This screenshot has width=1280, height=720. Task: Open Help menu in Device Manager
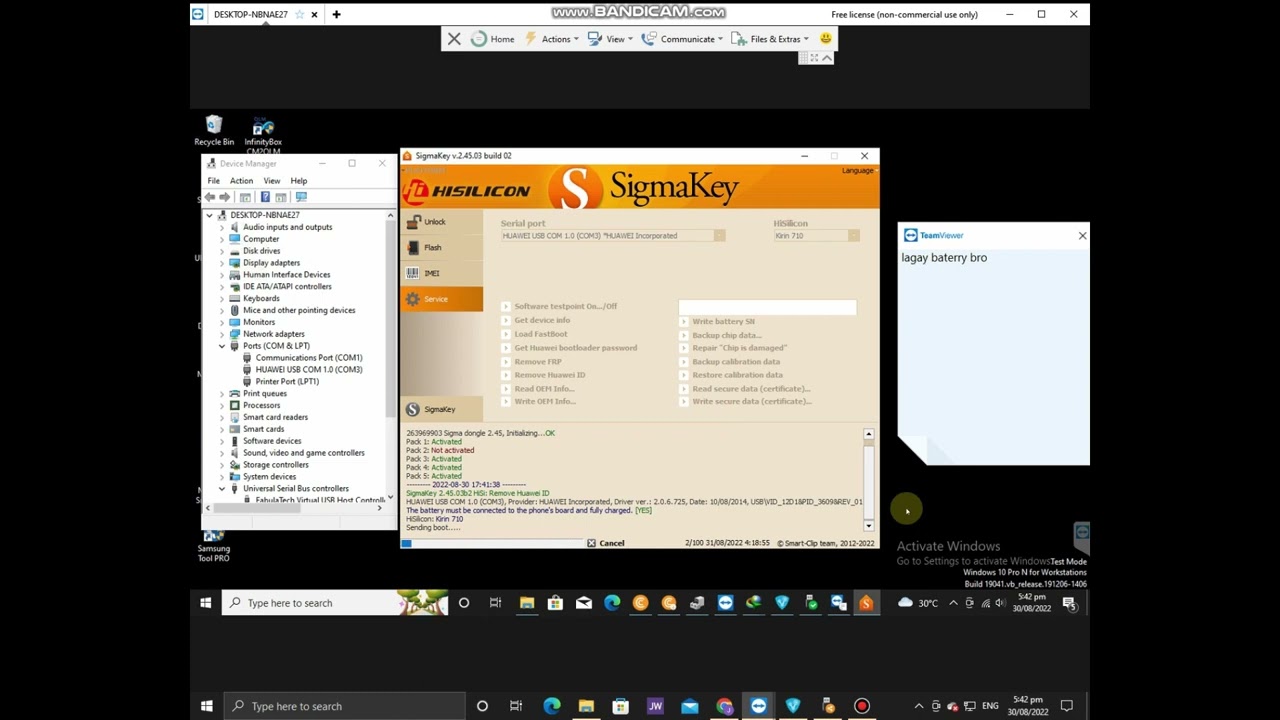[x=298, y=181]
